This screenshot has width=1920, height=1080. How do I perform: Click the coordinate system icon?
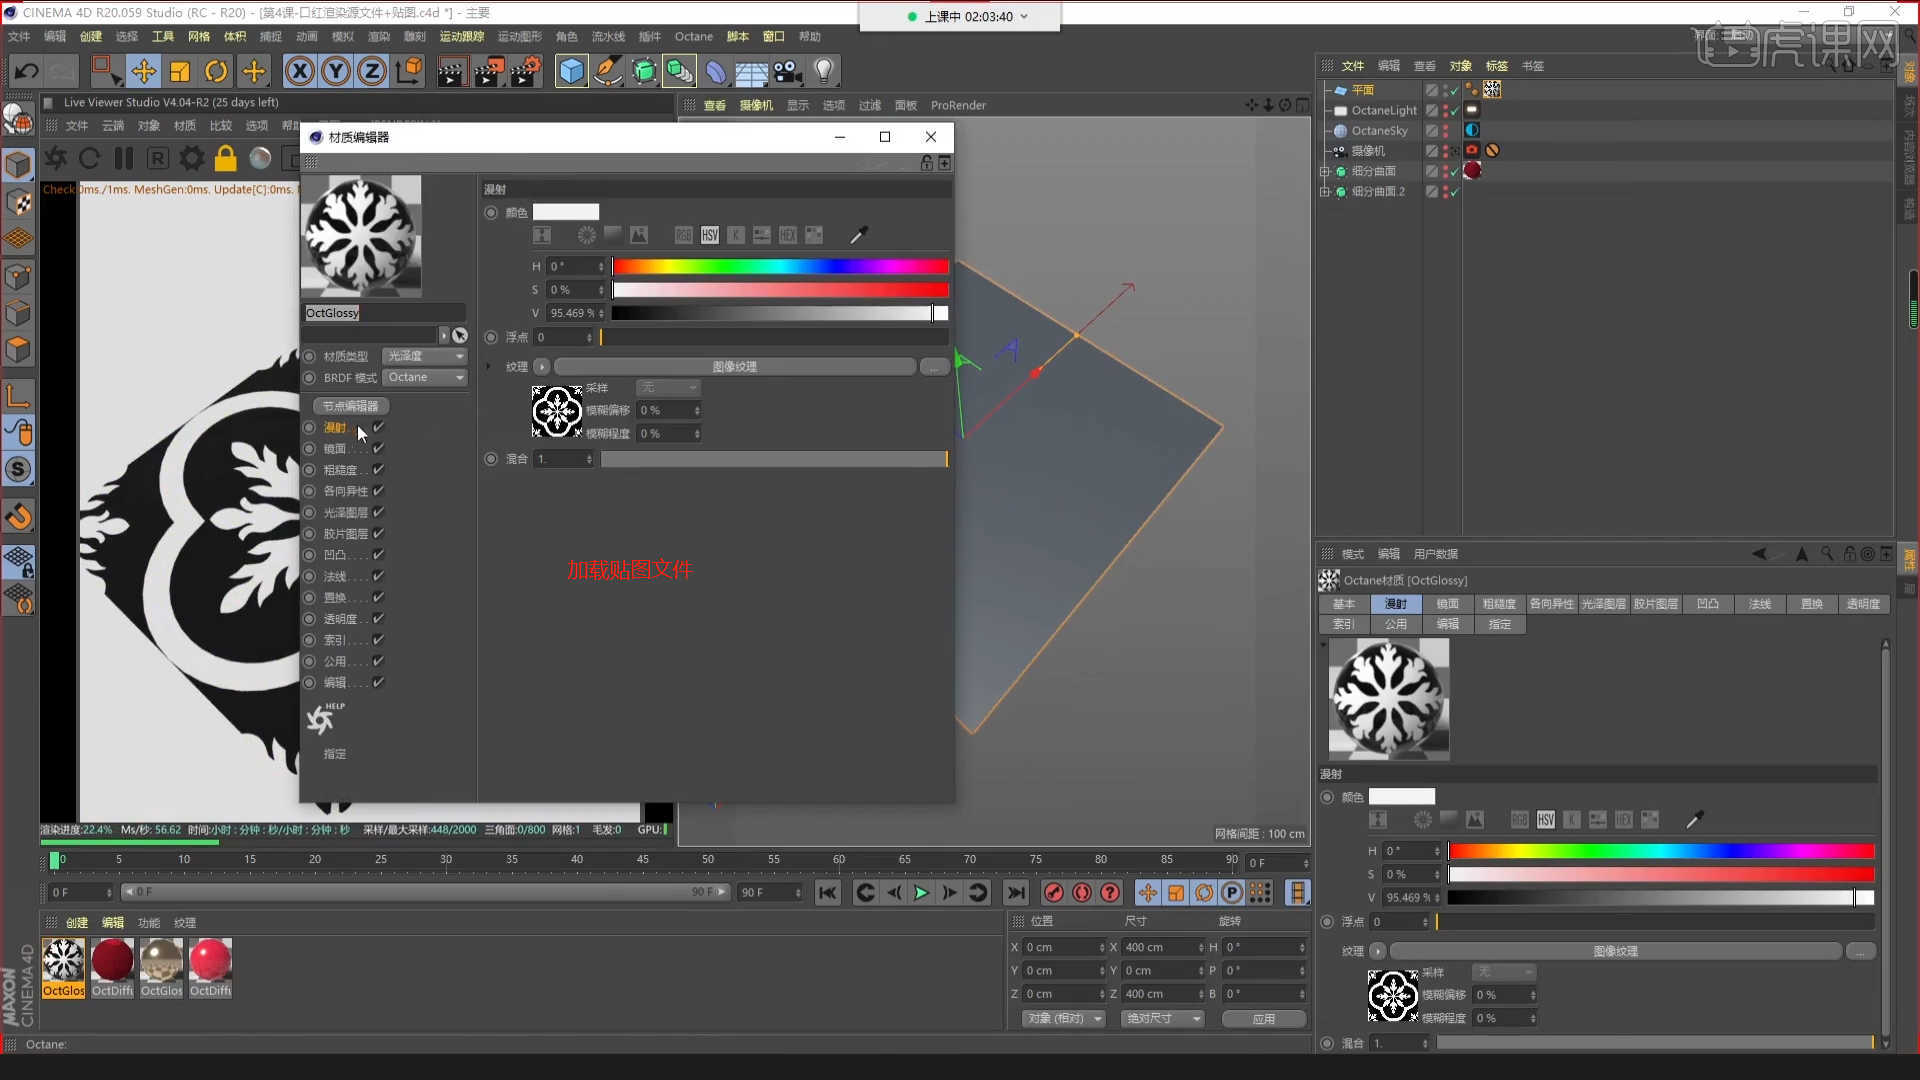pyautogui.click(x=409, y=71)
